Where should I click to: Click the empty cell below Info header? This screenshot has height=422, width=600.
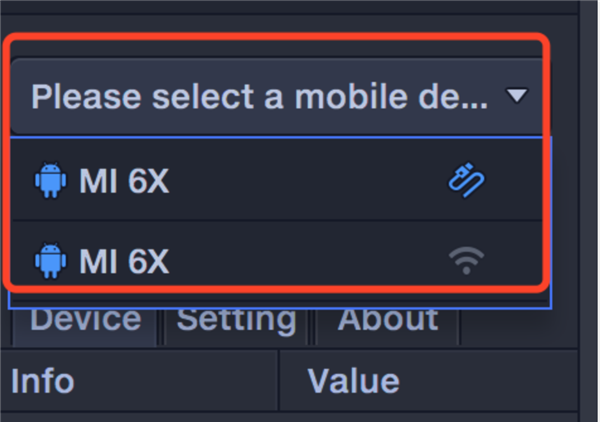[140, 416]
